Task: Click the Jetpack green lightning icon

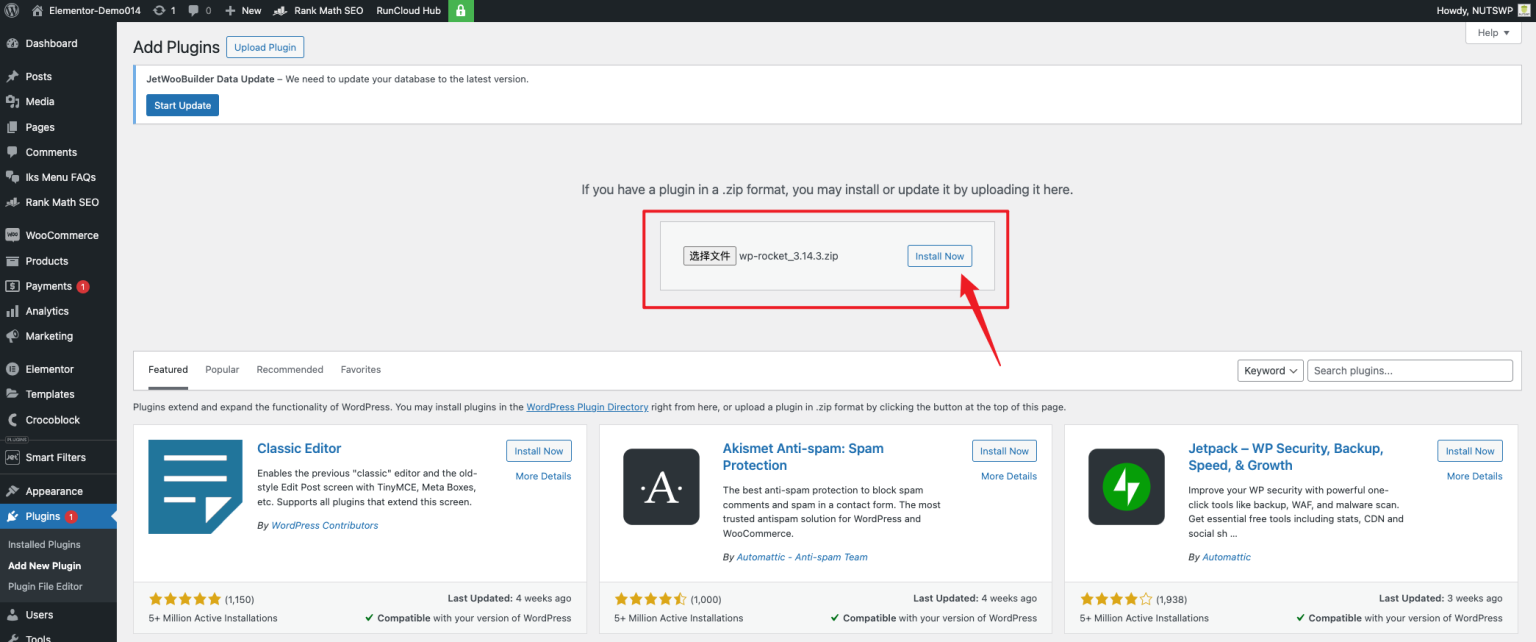Action: pyautogui.click(x=1126, y=487)
